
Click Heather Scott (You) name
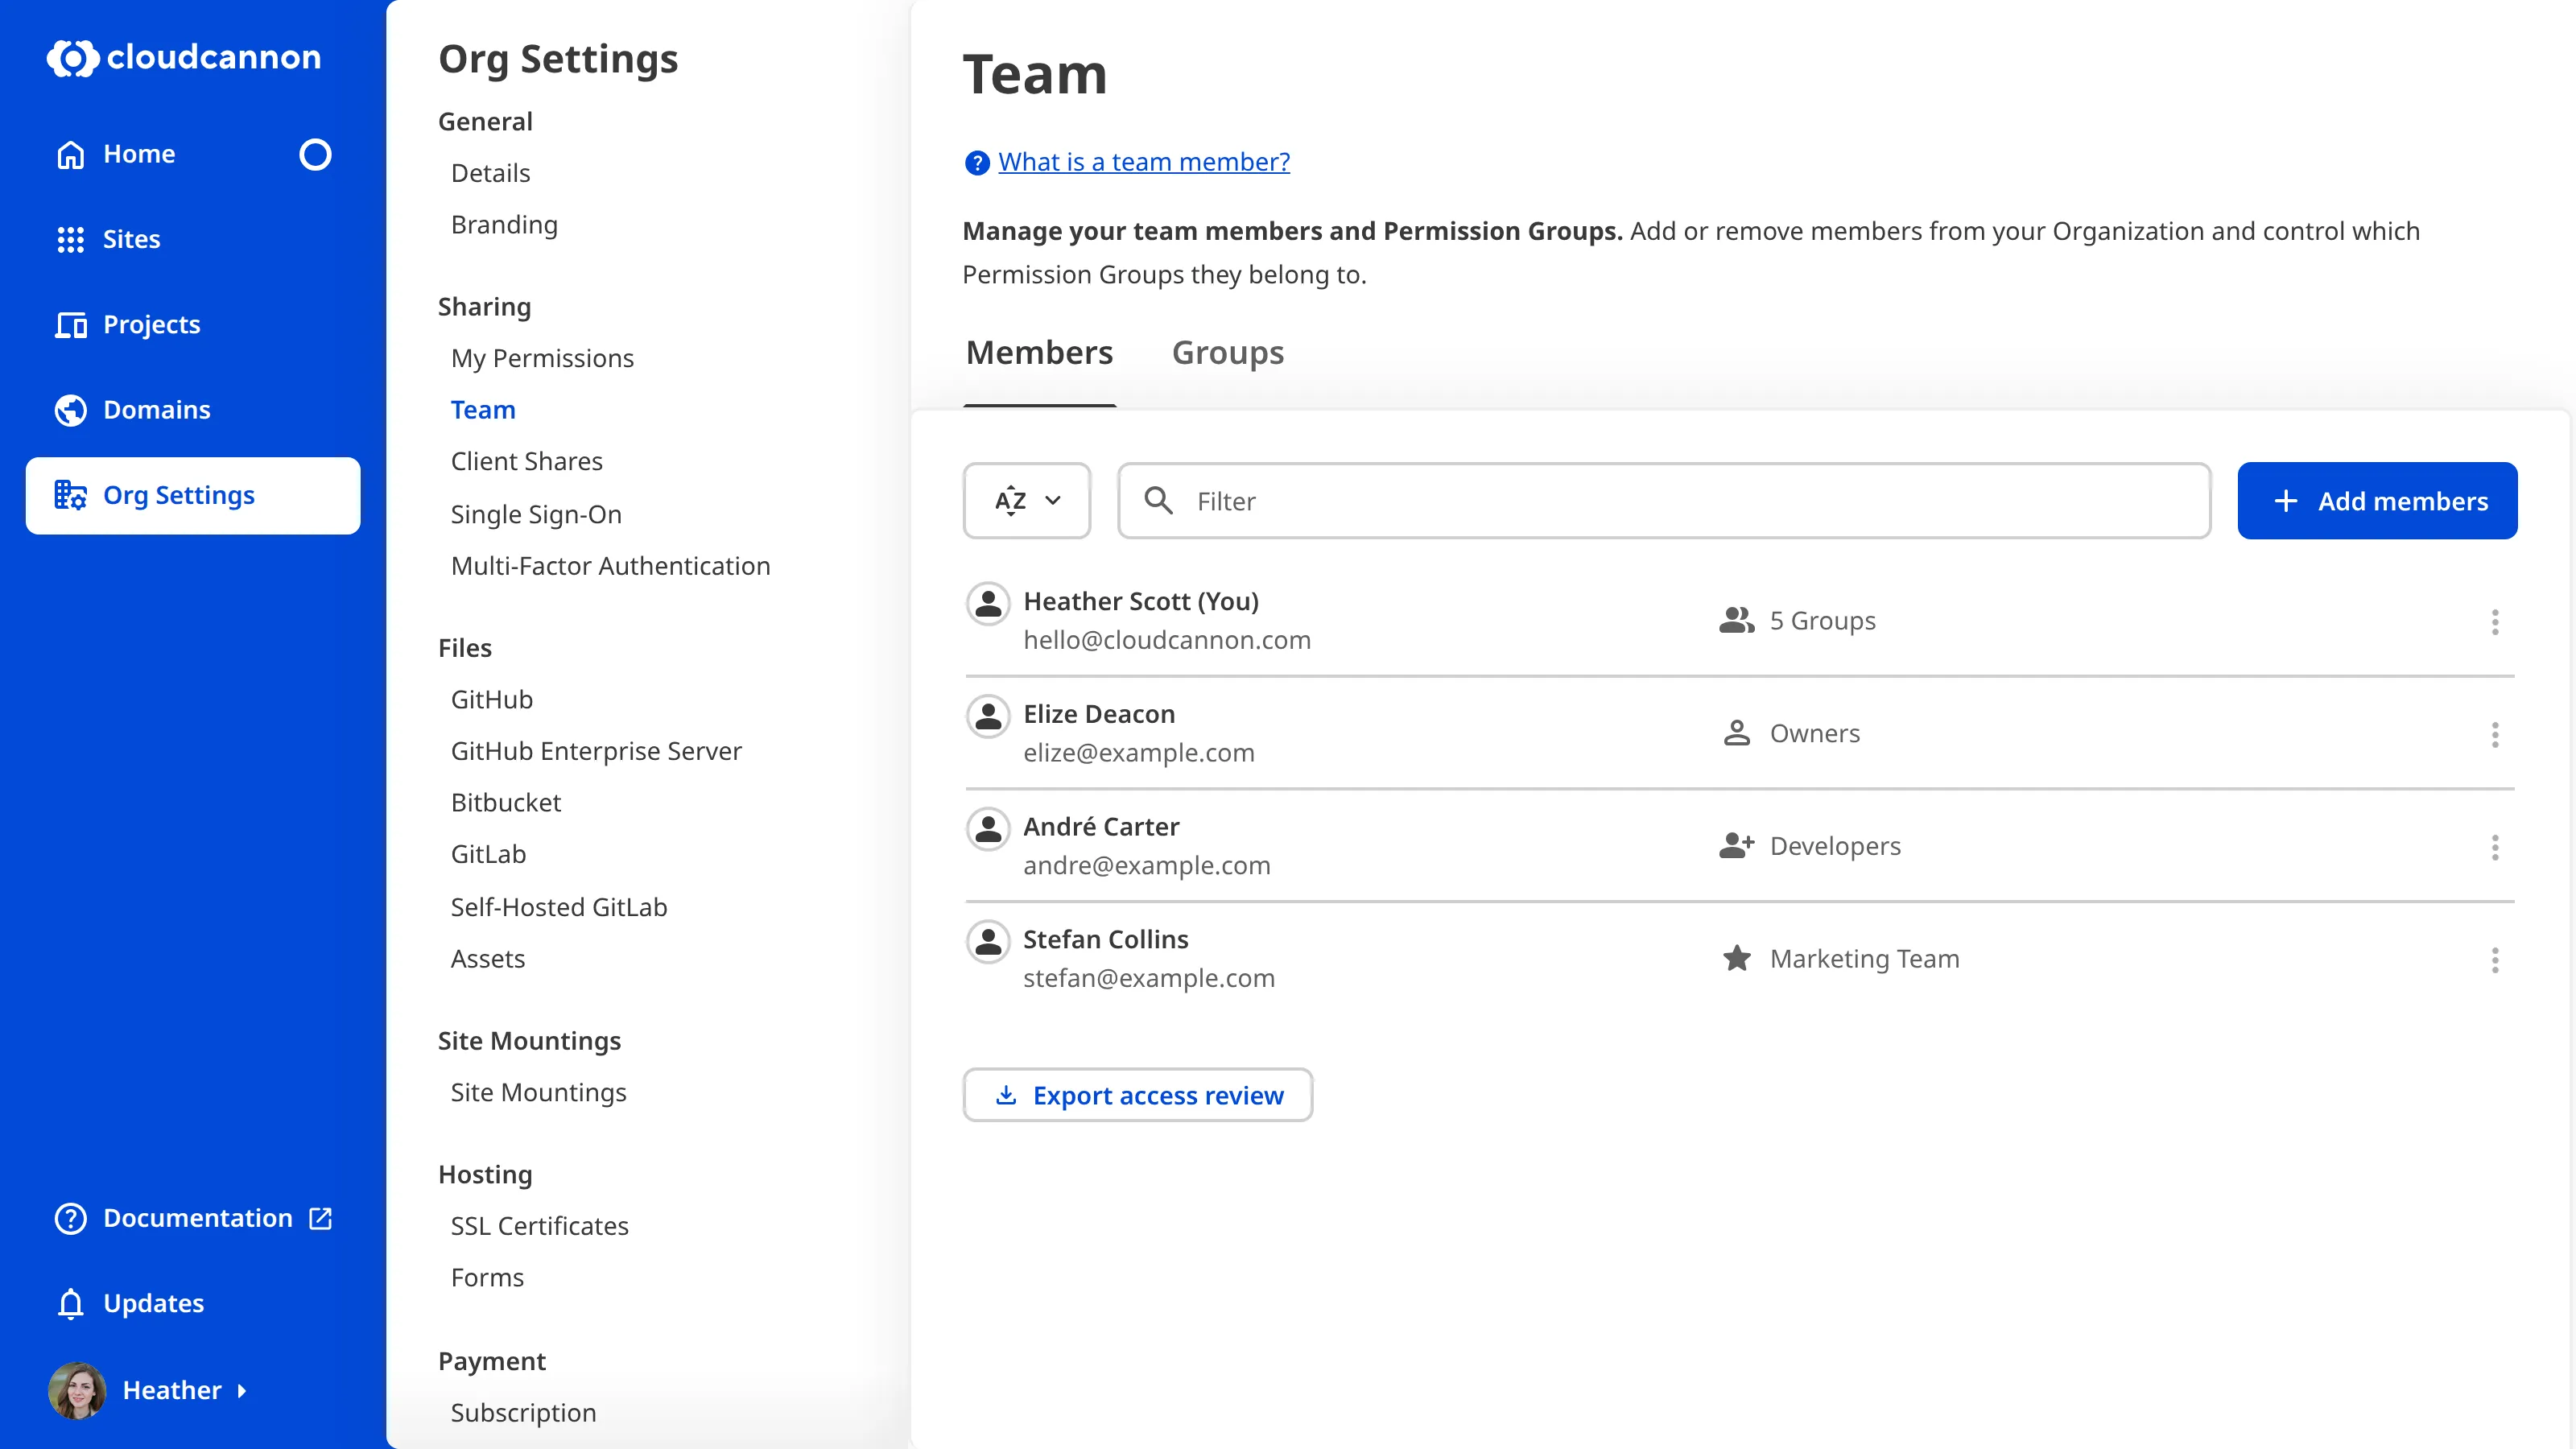[x=1141, y=601]
